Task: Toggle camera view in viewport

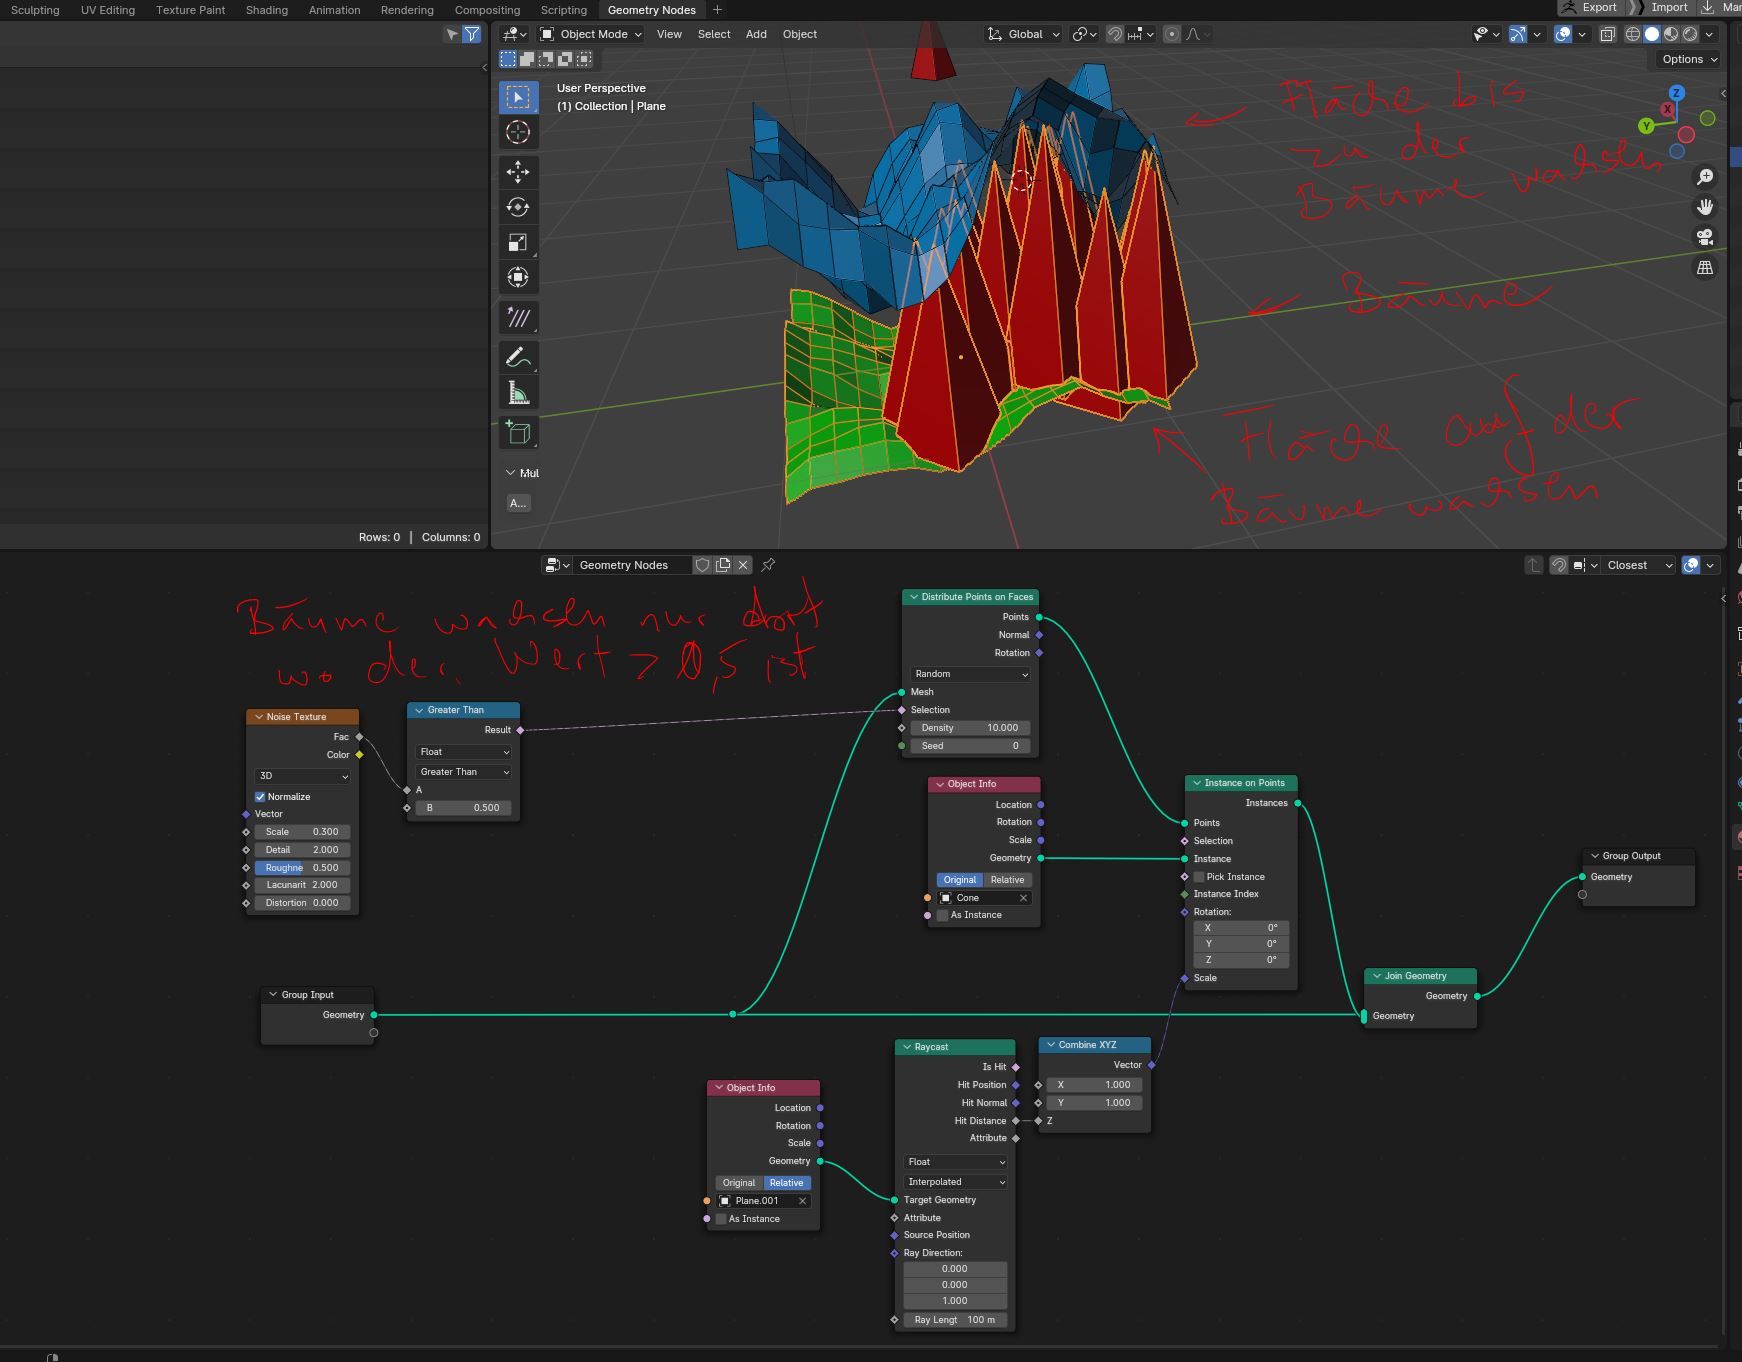Action: 1705,237
